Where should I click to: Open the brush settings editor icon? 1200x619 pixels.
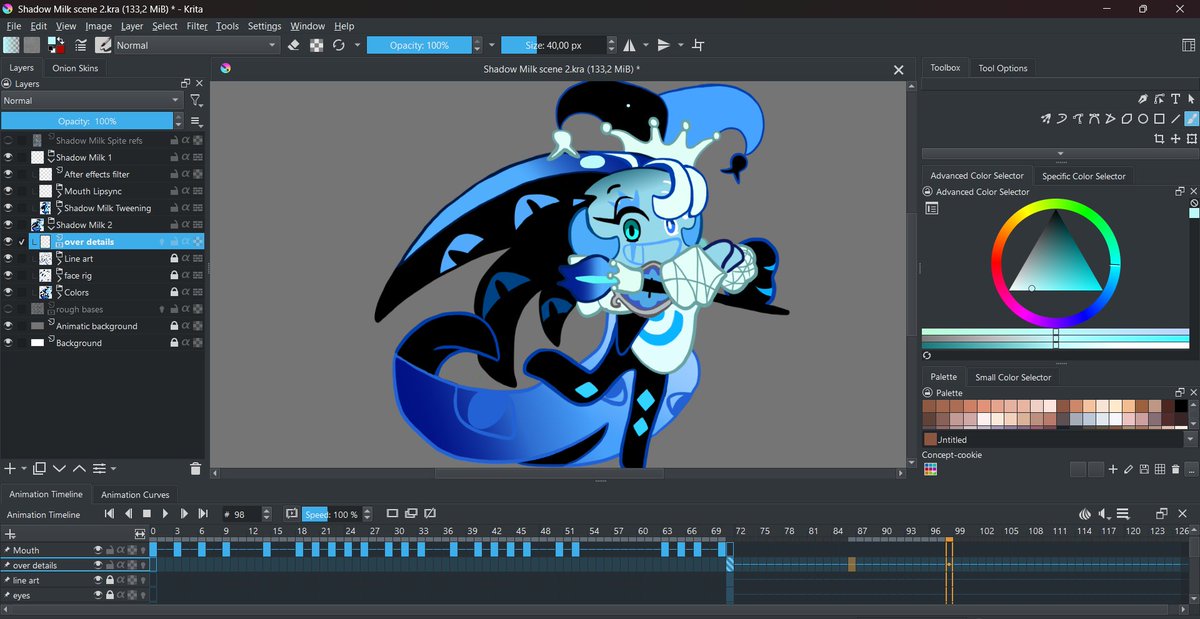tap(81, 45)
